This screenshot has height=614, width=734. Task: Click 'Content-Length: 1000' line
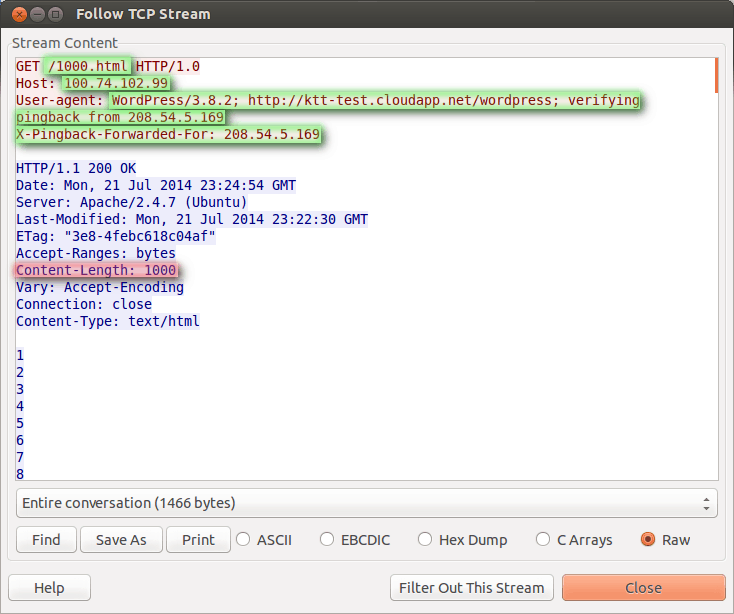click(x=96, y=270)
